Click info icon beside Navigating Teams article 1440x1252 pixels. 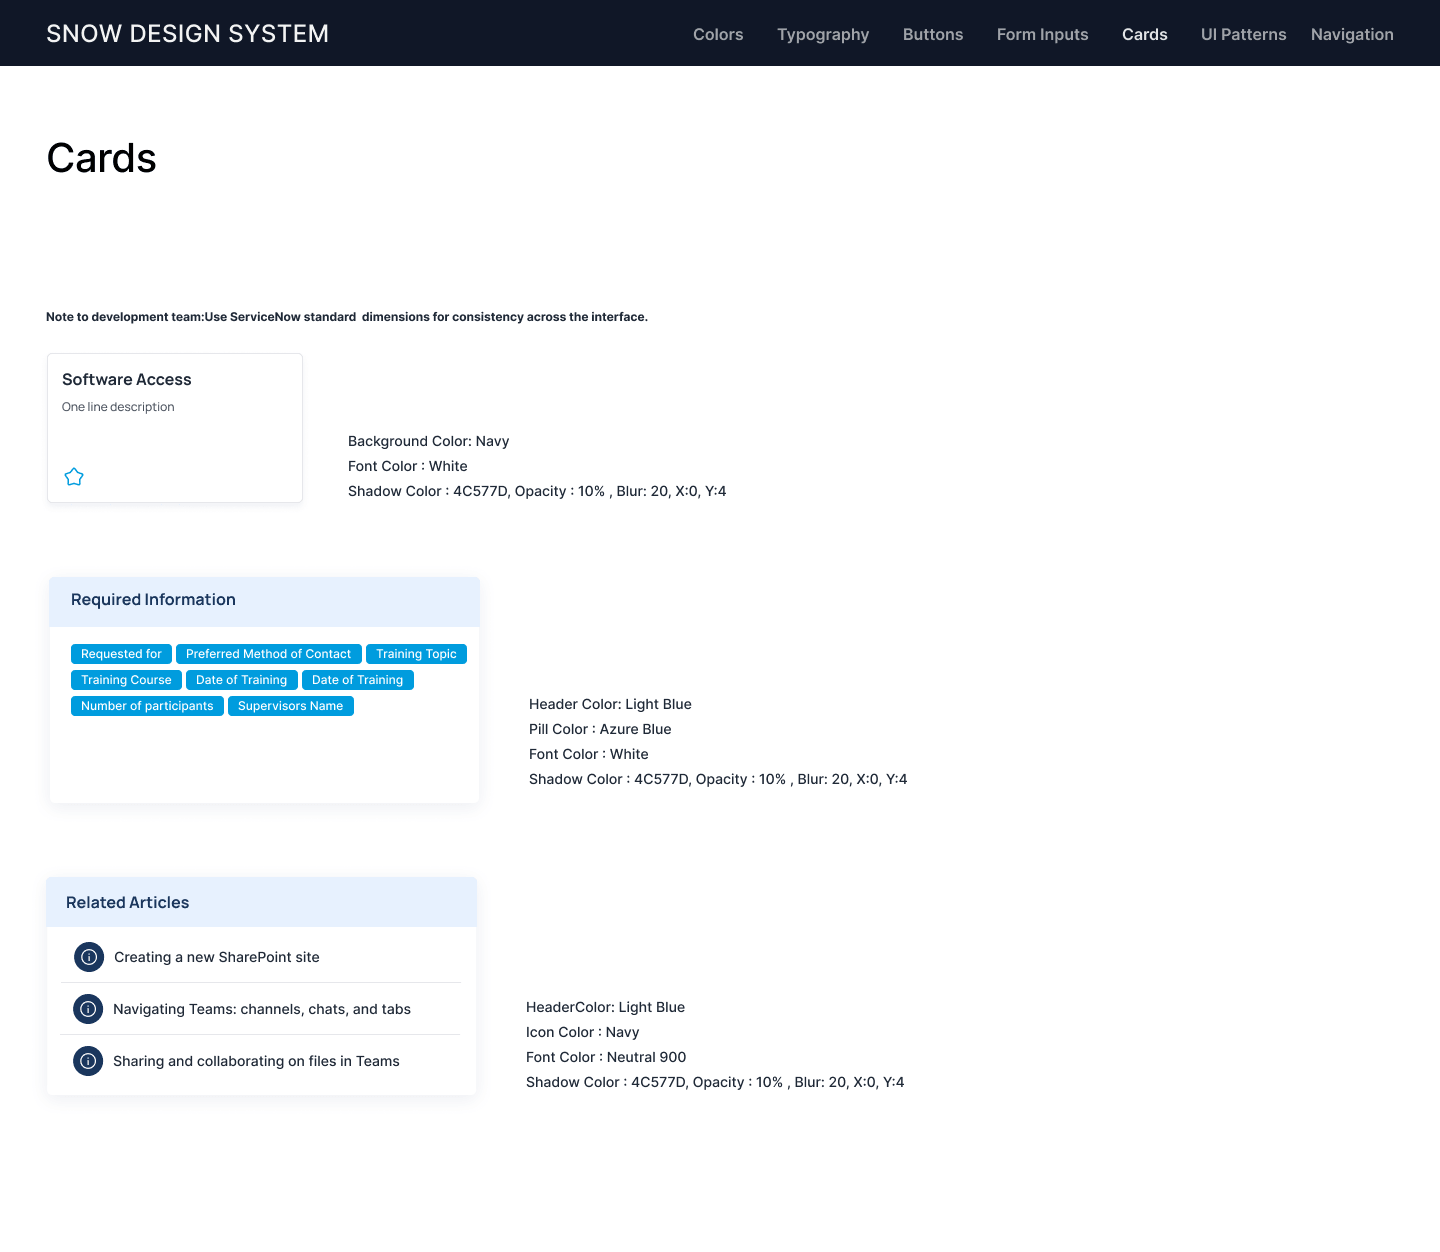click(88, 1009)
